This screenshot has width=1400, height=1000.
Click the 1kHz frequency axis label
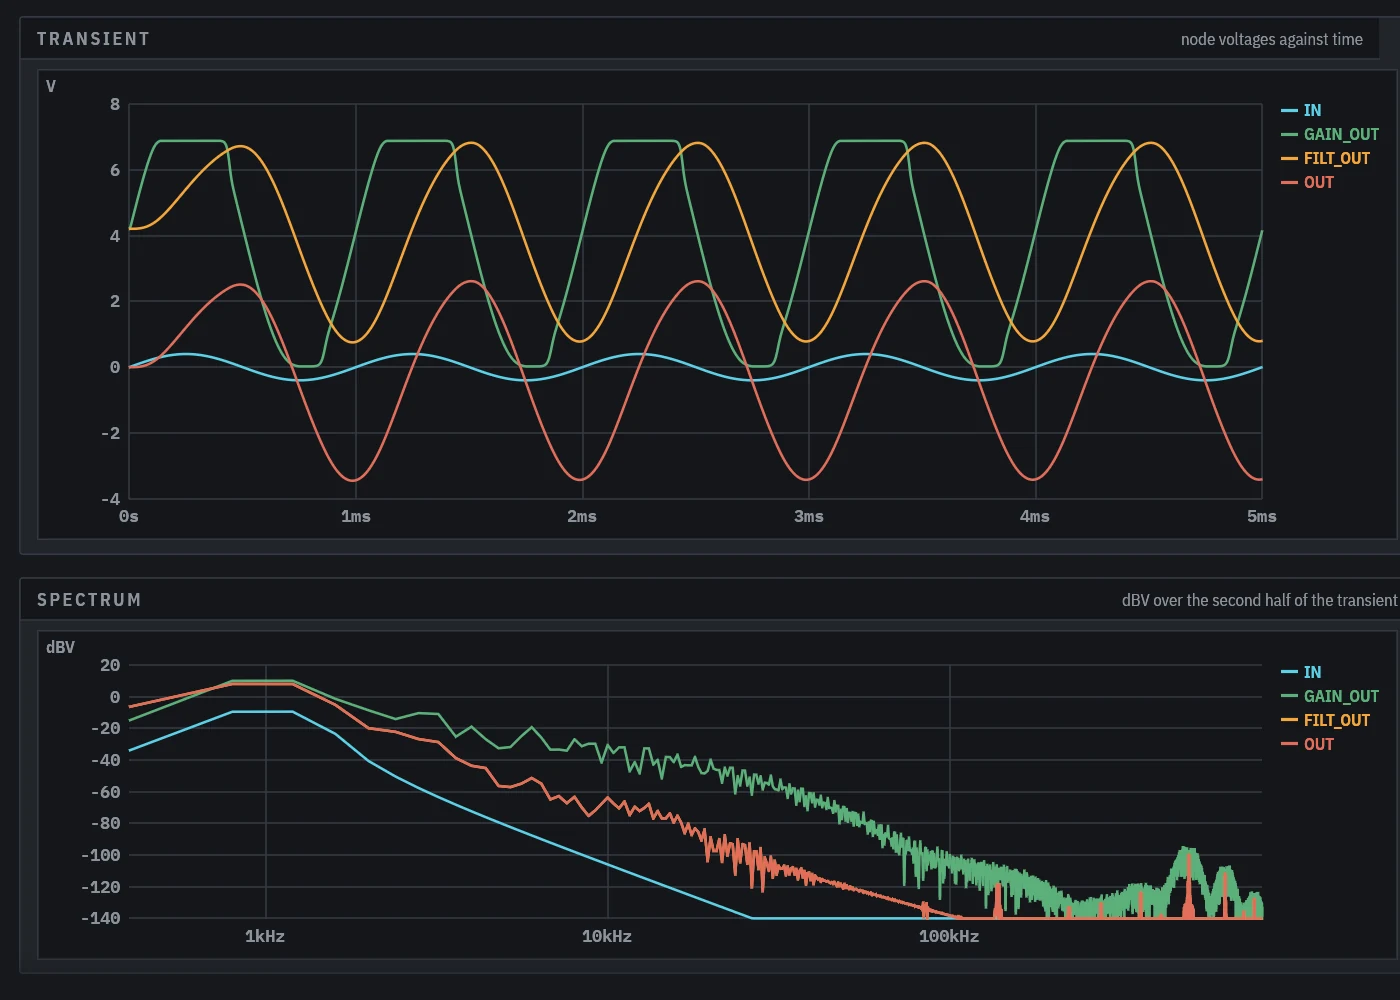265,937
